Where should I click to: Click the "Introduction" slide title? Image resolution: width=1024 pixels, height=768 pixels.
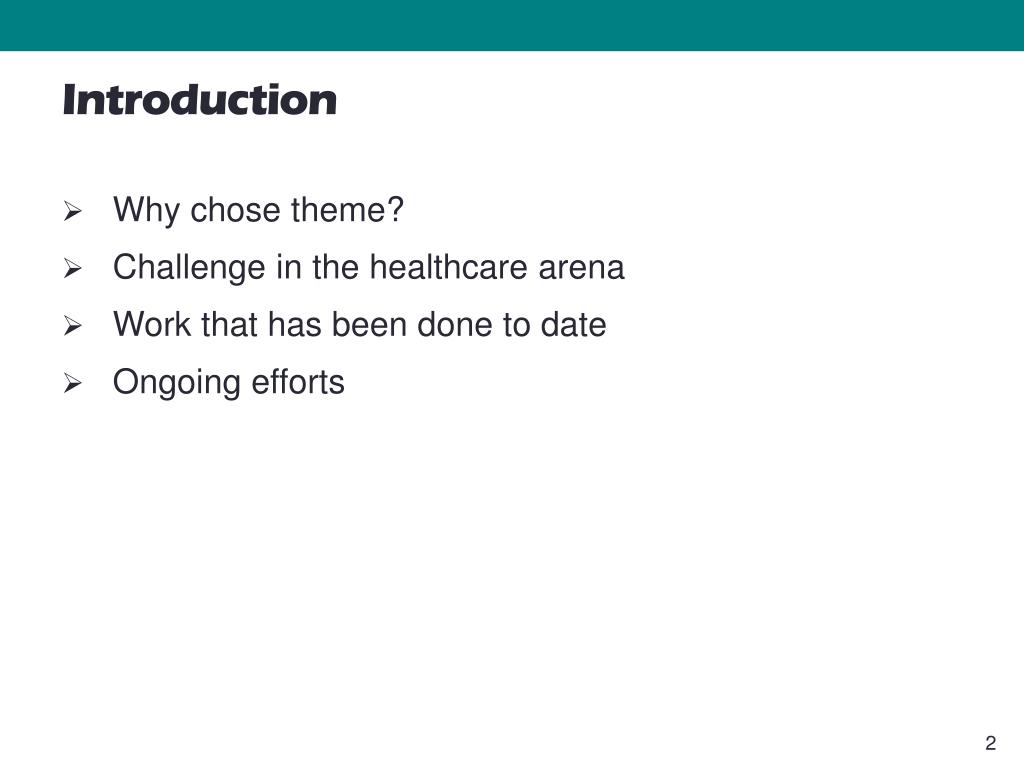coord(200,100)
